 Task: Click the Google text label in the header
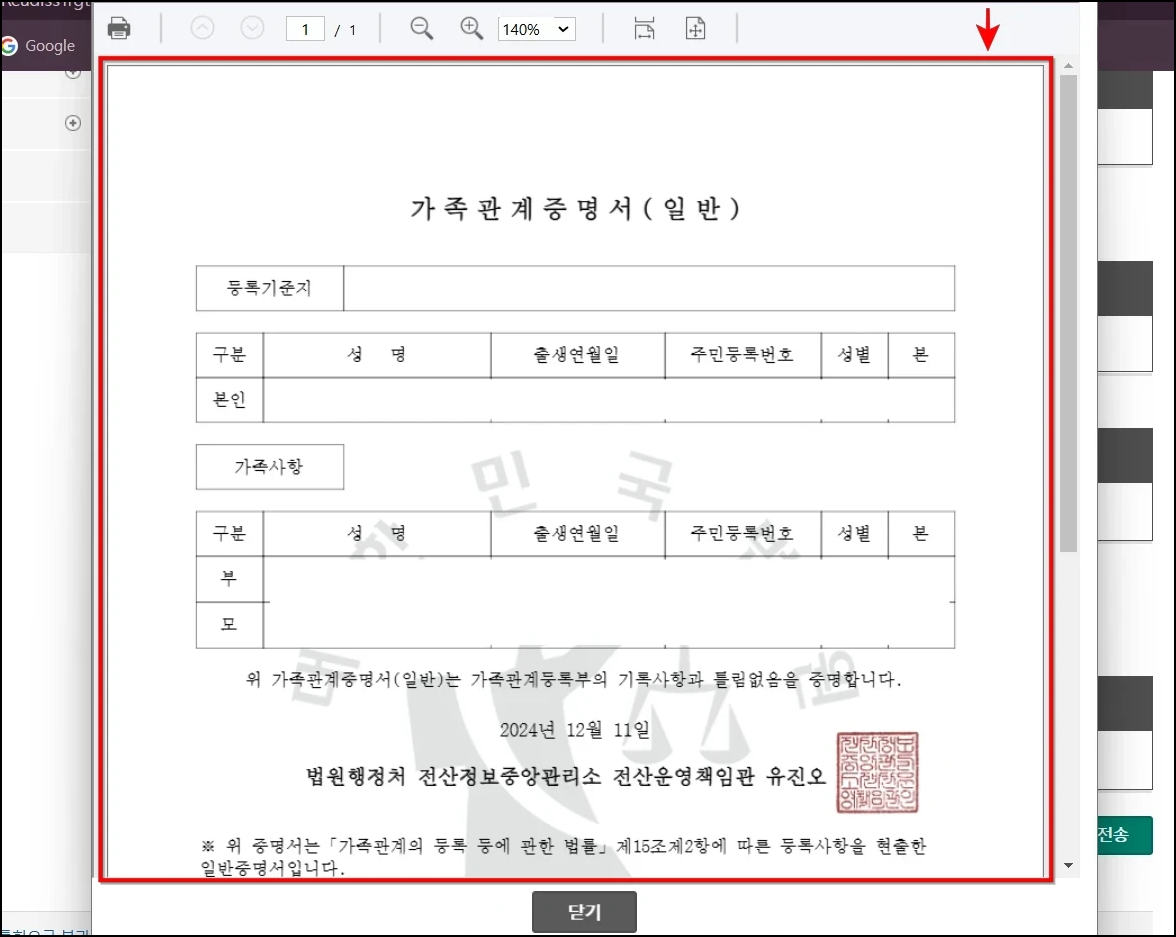pos(52,45)
